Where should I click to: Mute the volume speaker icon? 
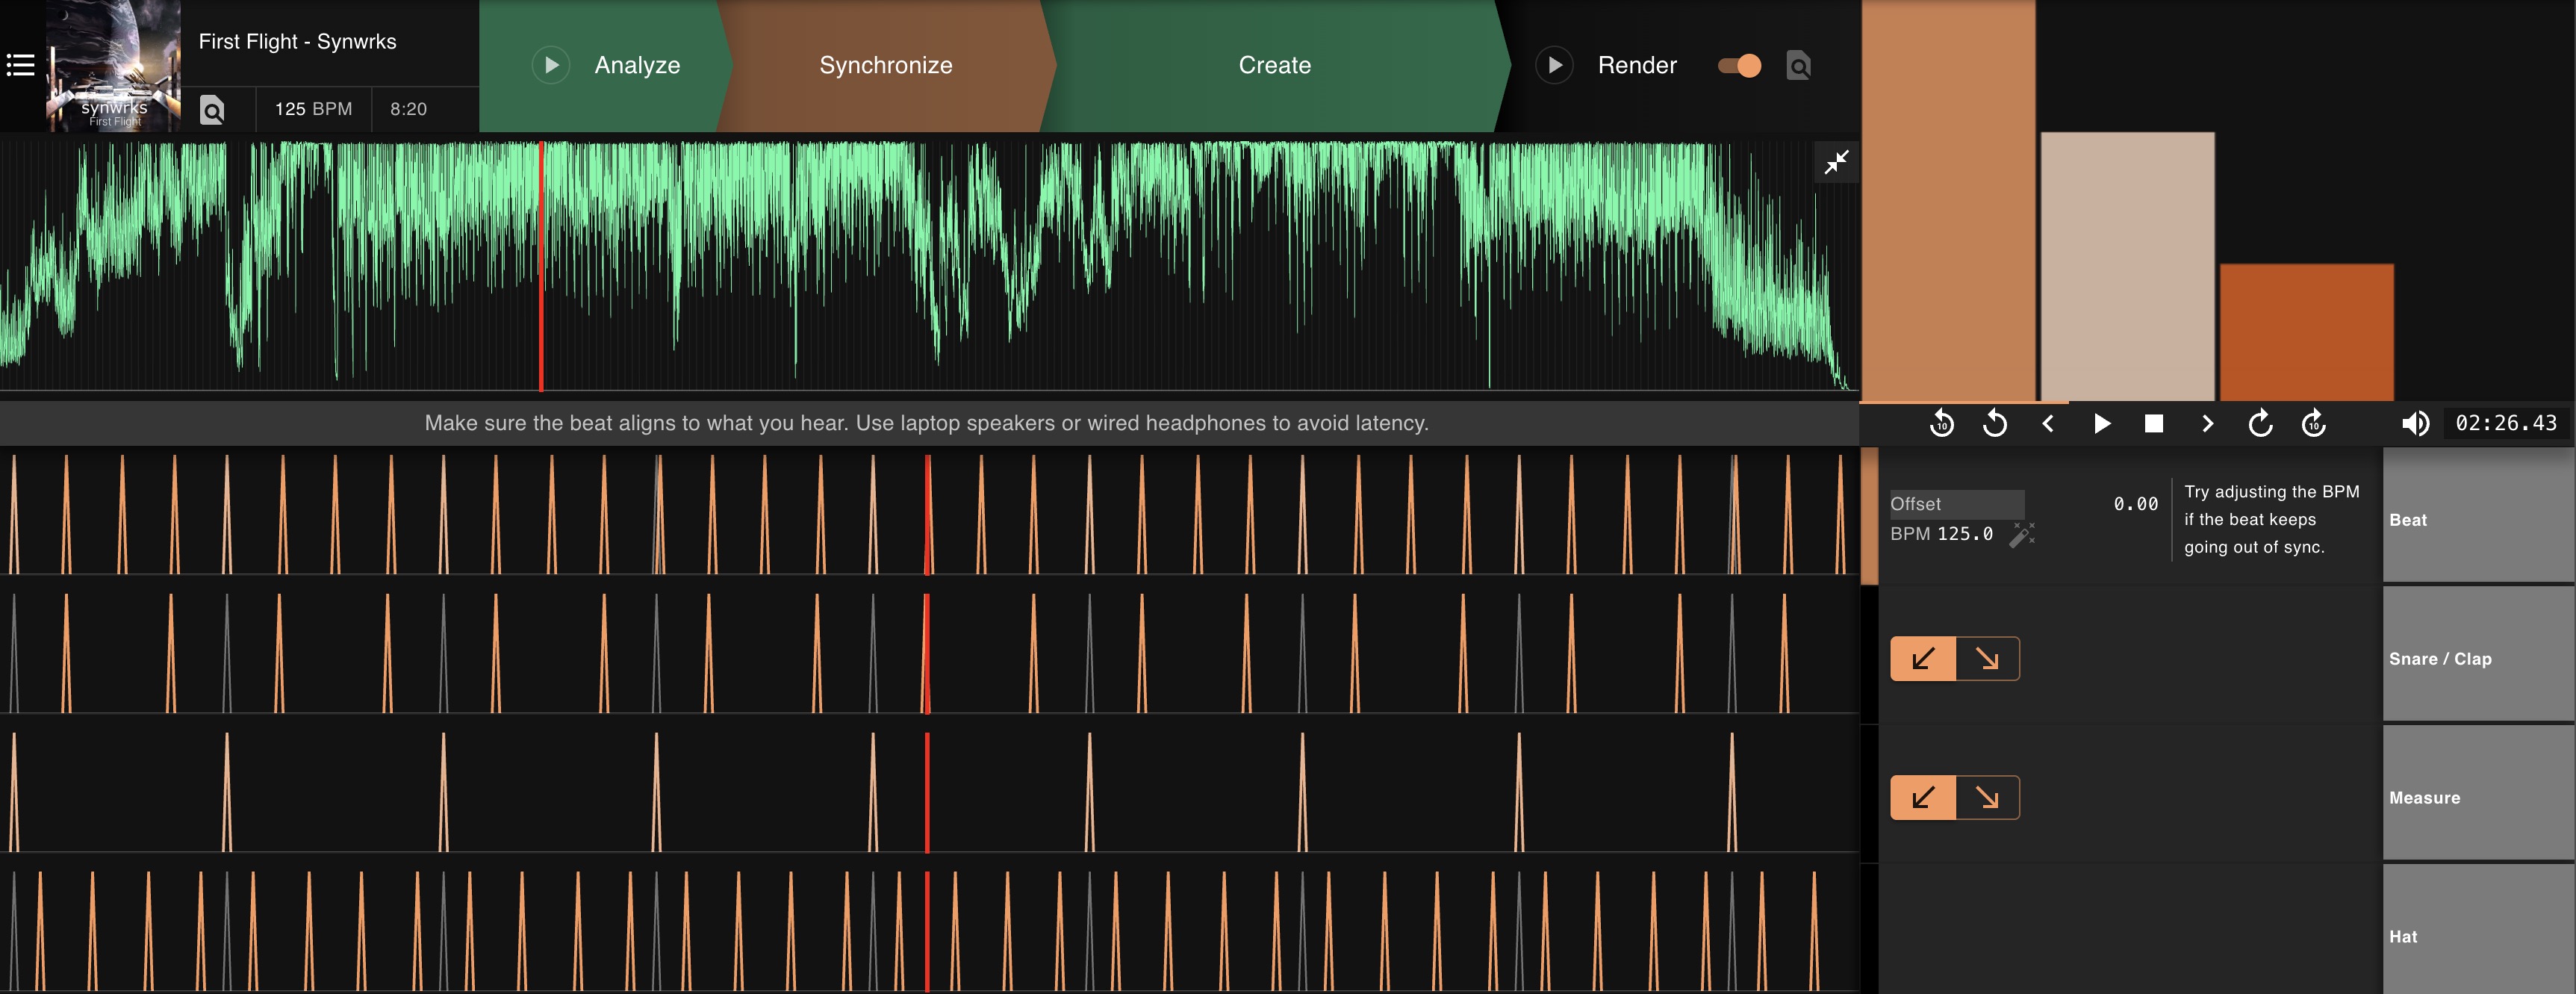(x=2415, y=423)
